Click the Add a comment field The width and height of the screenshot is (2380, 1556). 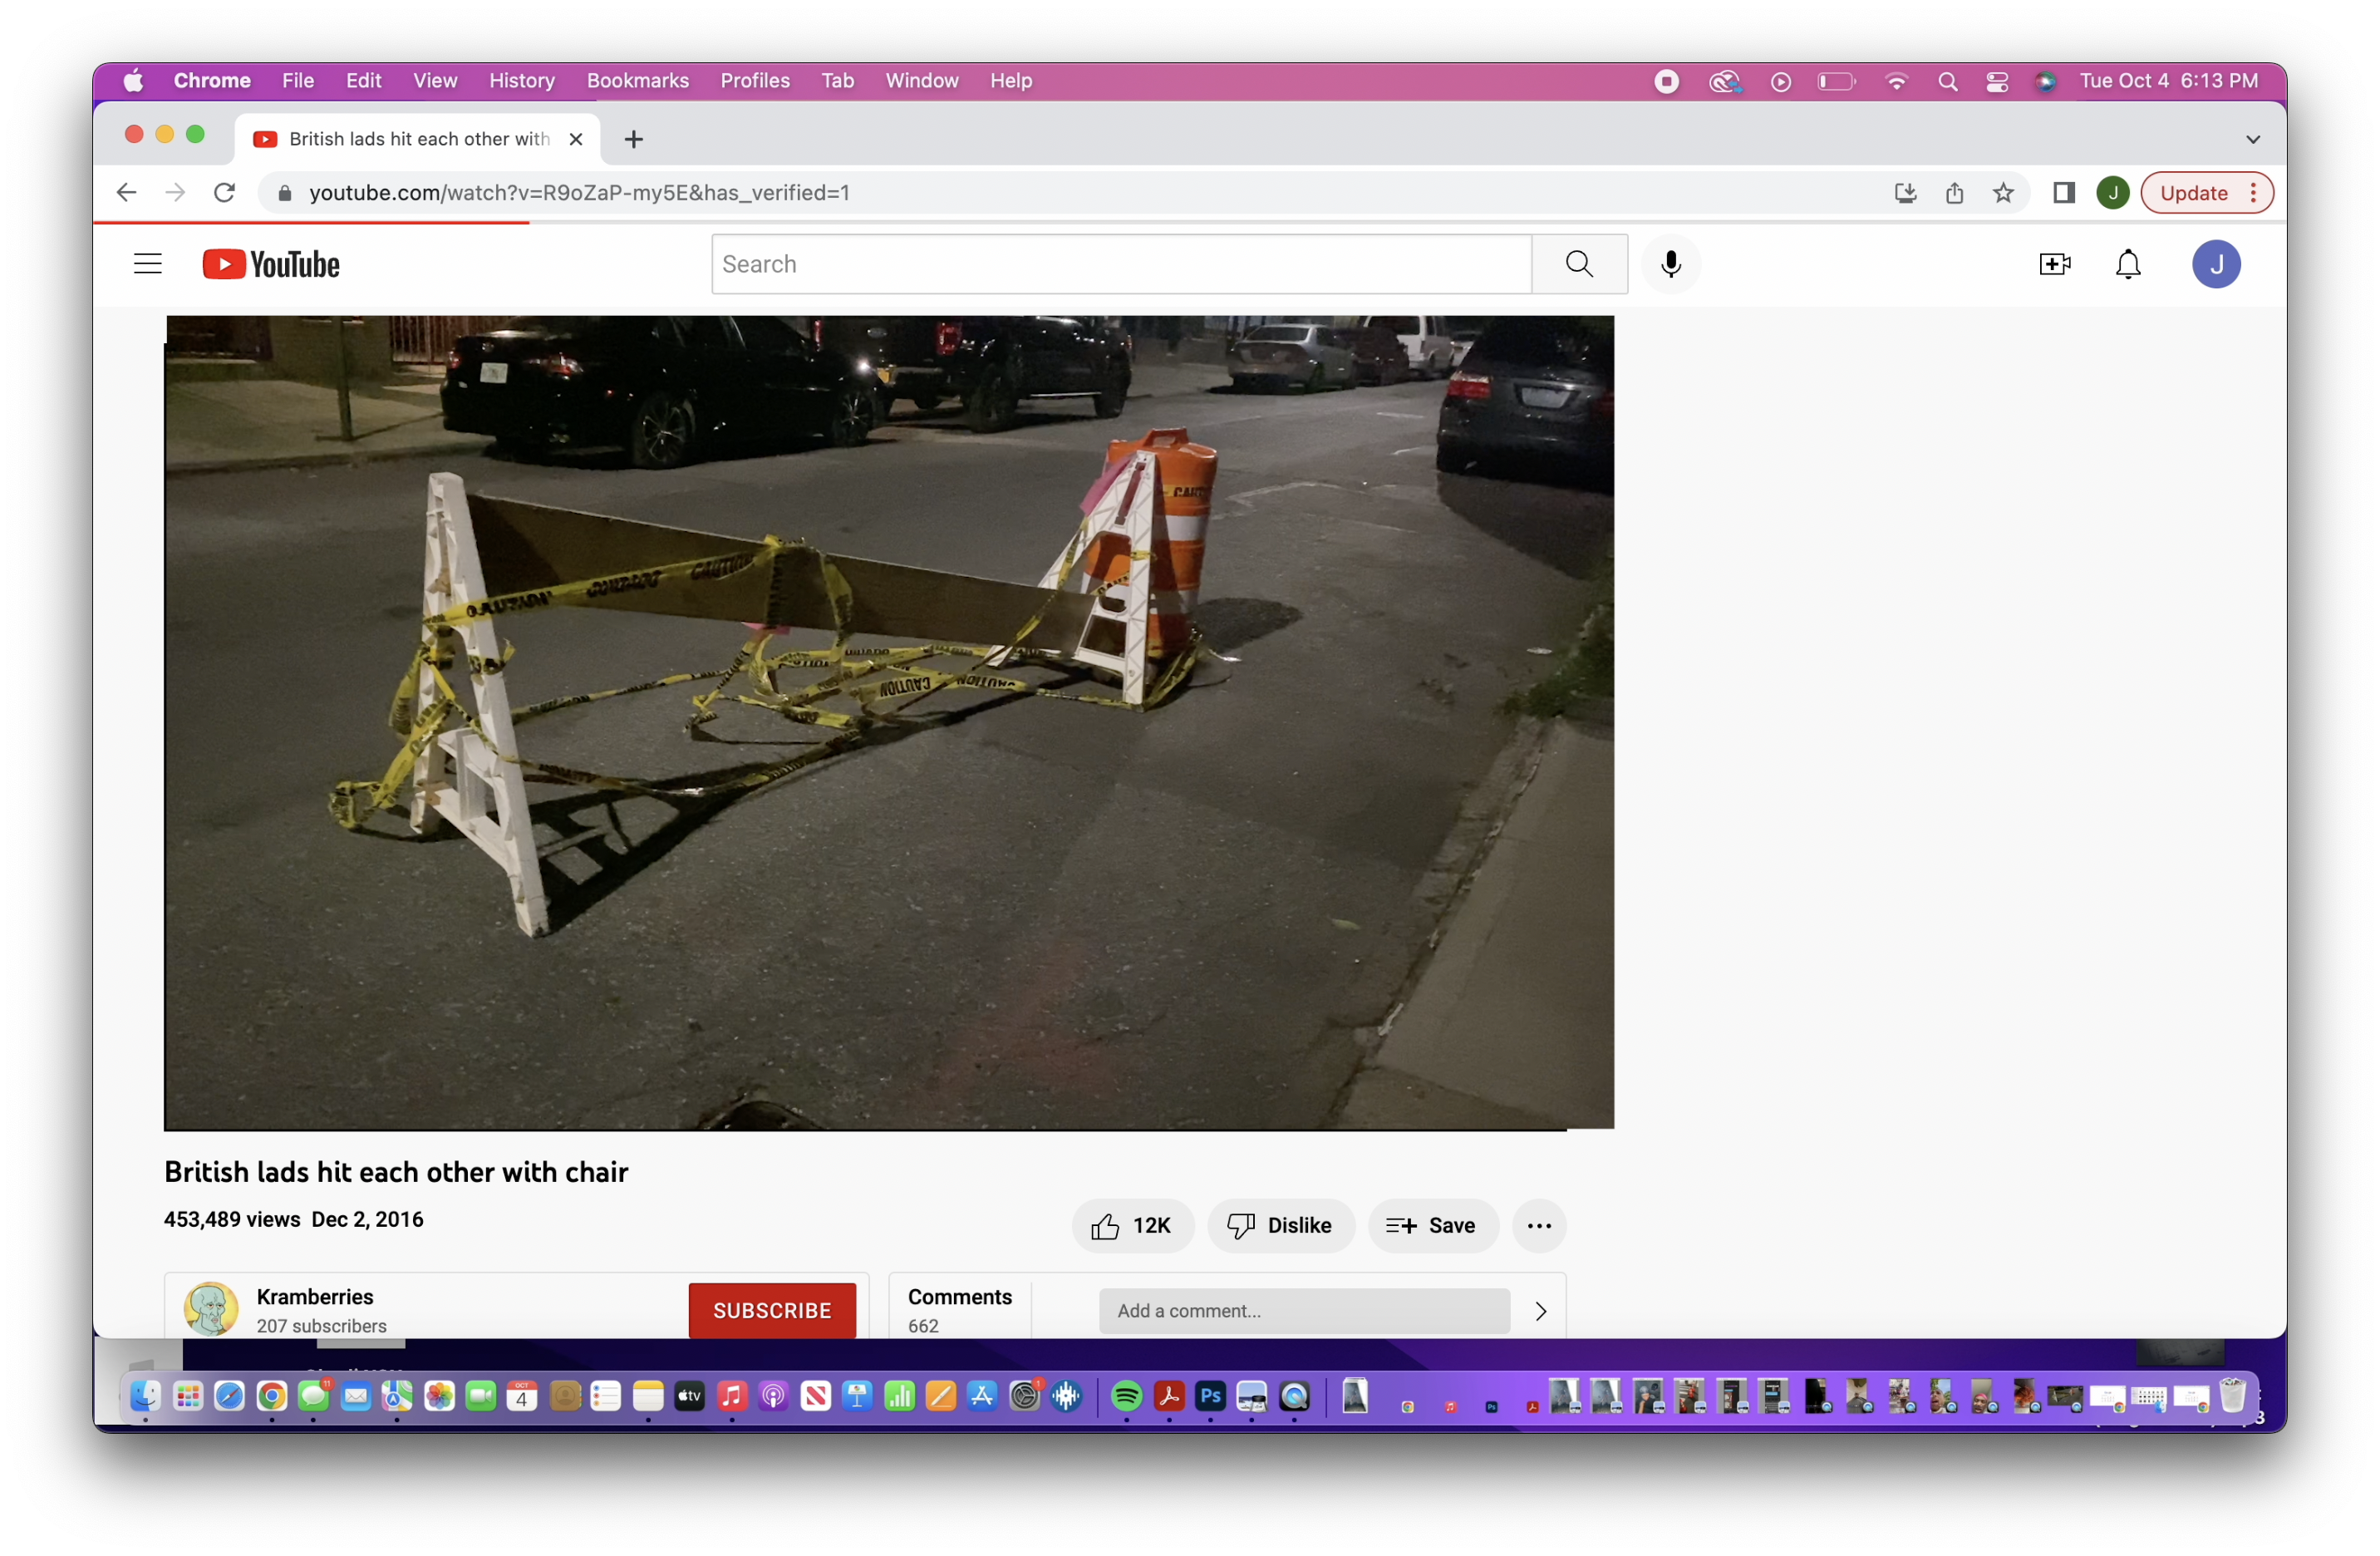(x=1303, y=1311)
